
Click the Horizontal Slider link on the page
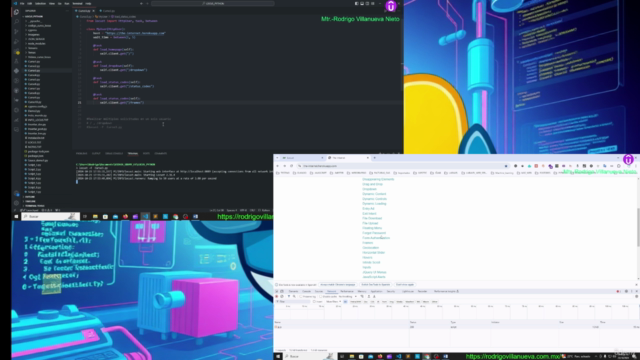[x=373, y=253]
